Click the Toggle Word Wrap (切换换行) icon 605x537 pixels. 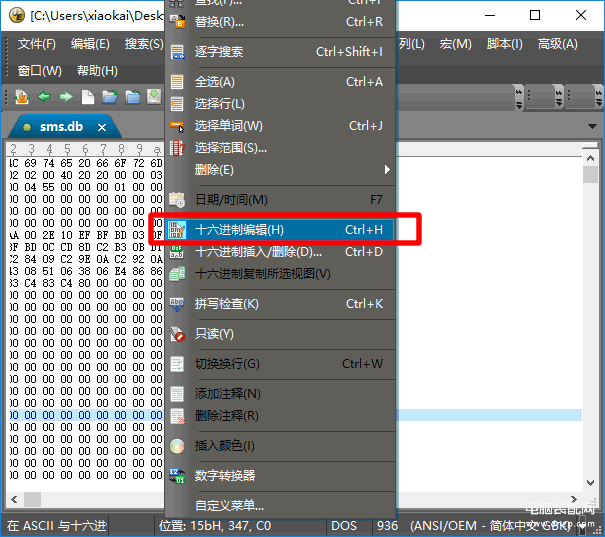pos(177,364)
